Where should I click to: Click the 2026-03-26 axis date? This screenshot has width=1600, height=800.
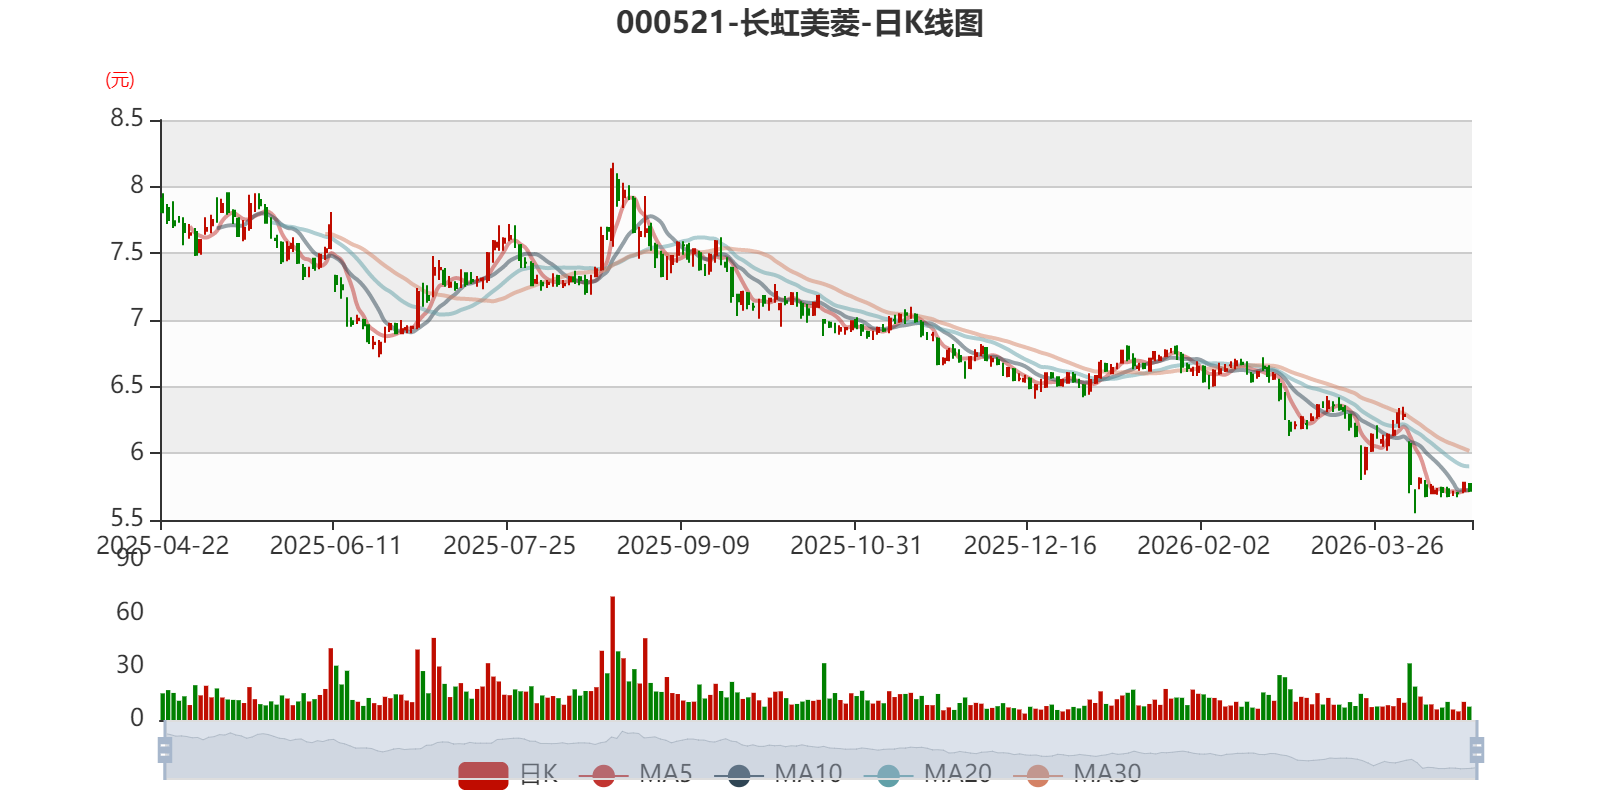(1377, 546)
